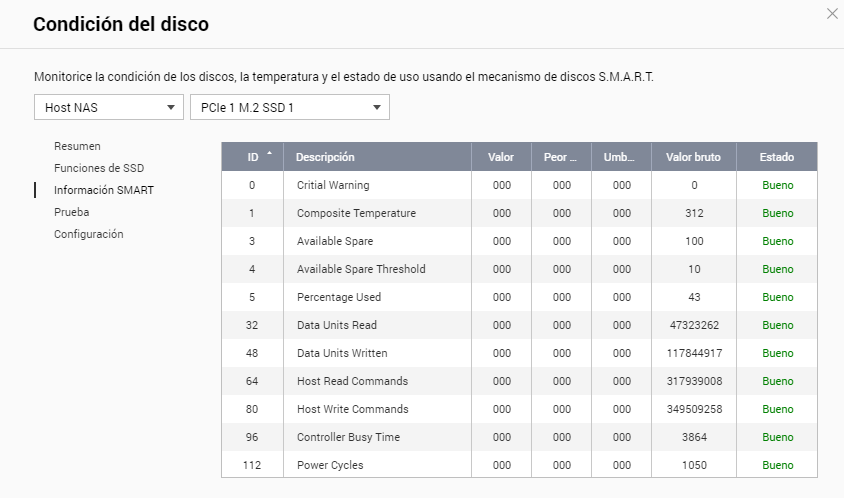This screenshot has width=844, height=498.
Task: Go to Funciones de SSD
Action: [x=99, y=168]
